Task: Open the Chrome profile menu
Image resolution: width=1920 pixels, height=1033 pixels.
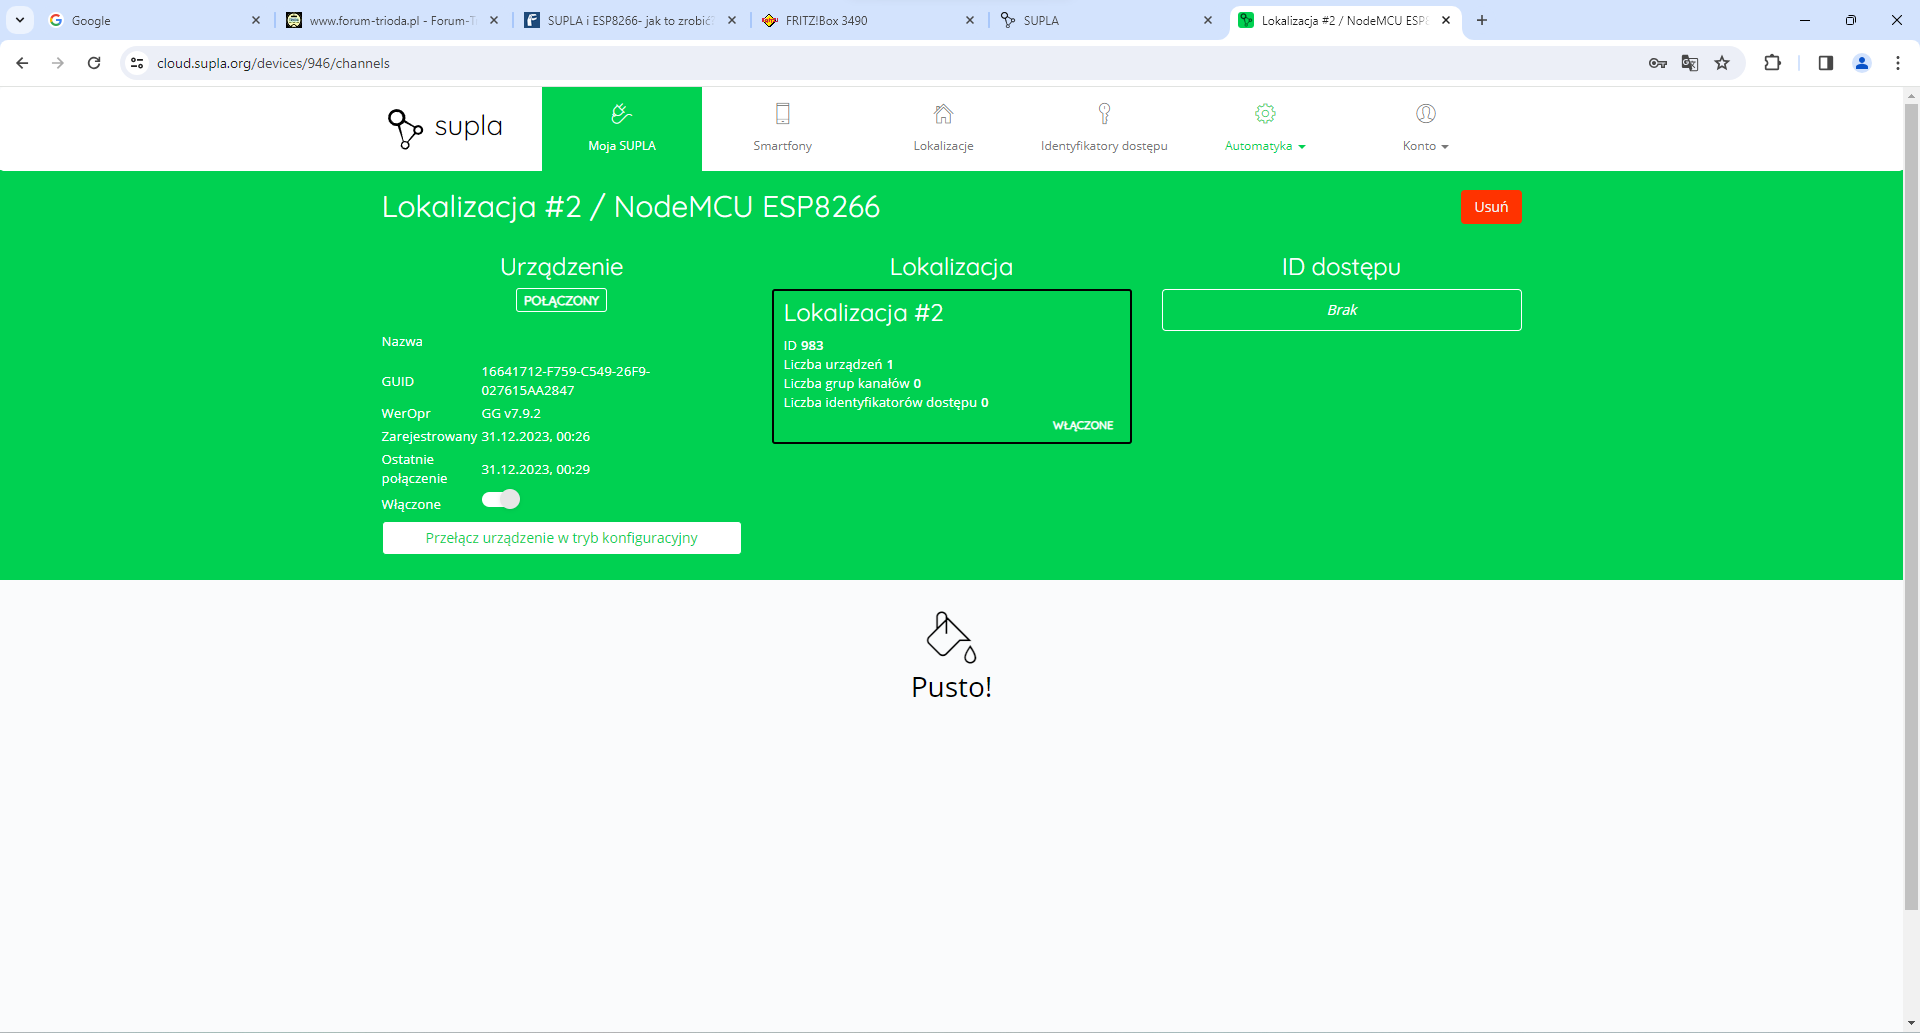Action: (1862, 63)
